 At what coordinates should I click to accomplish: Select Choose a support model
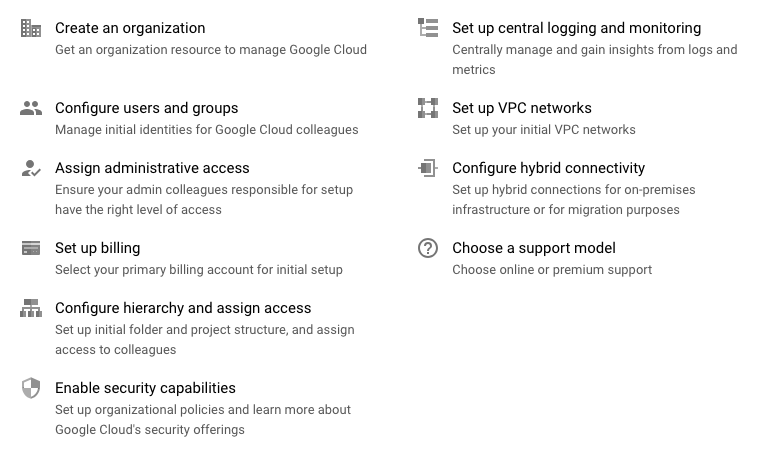533,248
